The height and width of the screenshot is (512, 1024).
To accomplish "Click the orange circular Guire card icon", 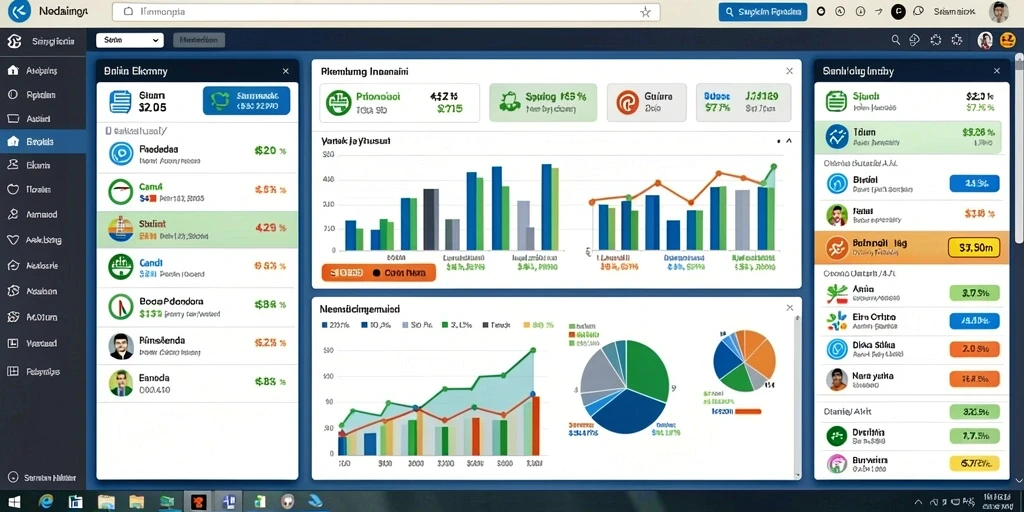I will coord(626,103).
